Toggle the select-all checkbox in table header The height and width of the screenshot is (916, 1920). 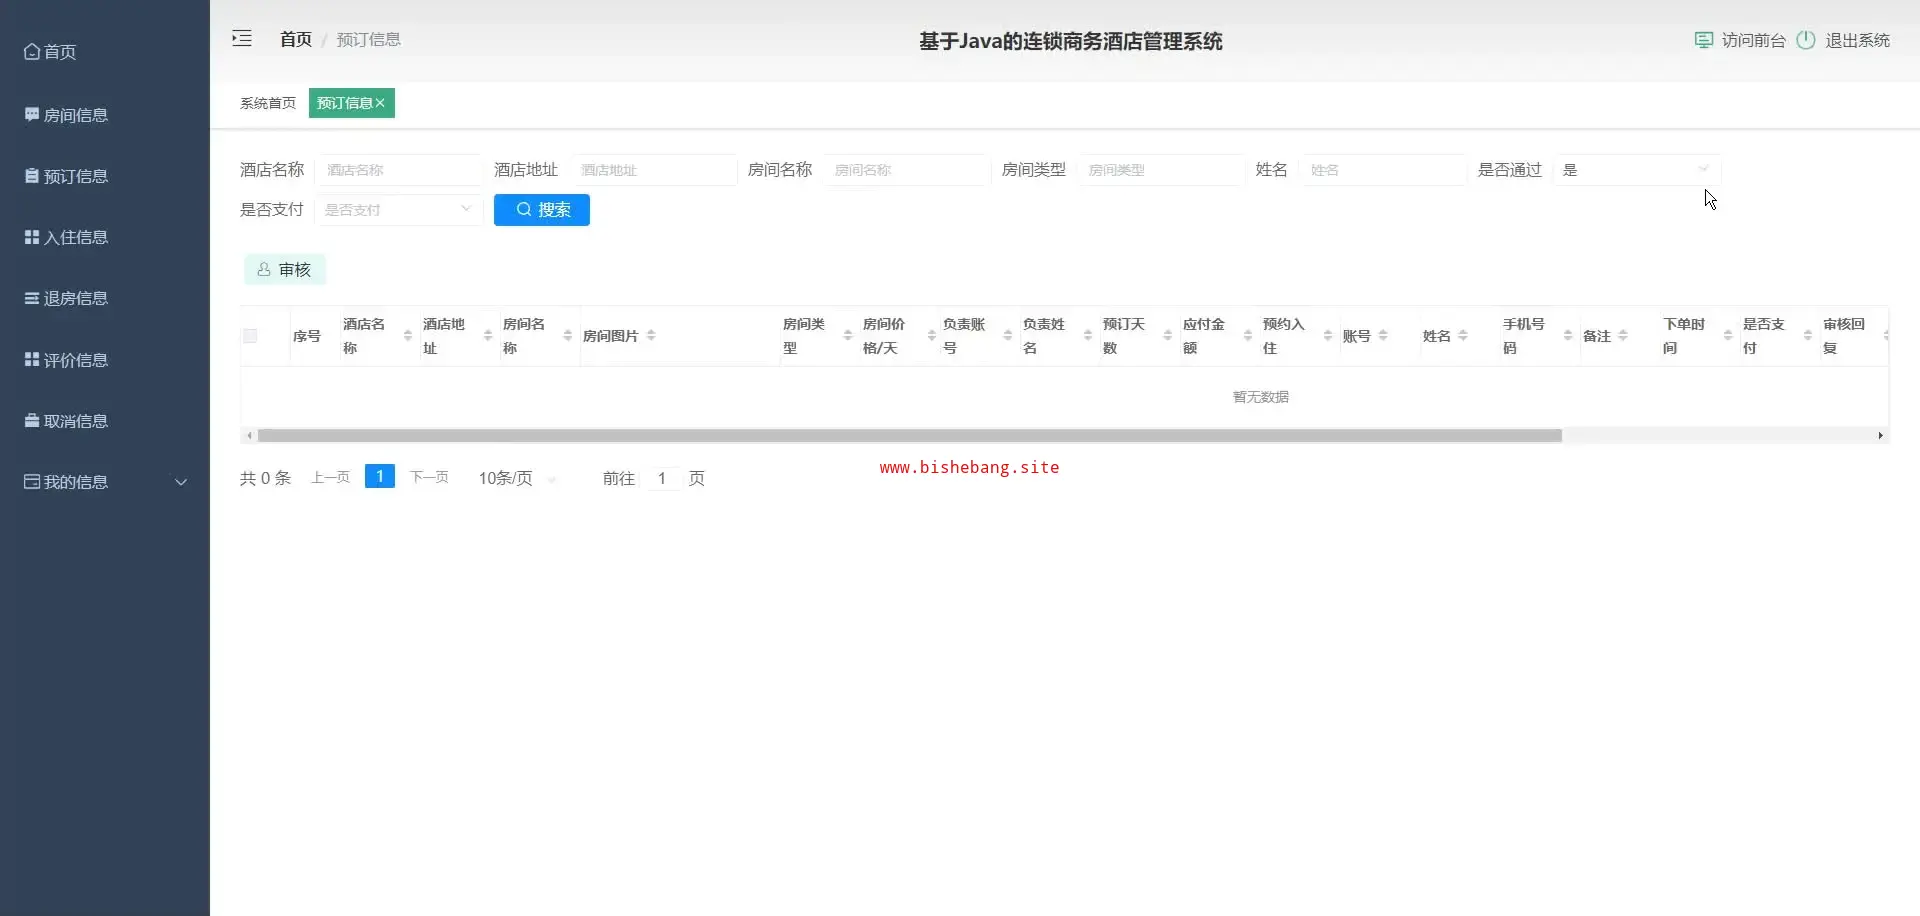point(250,336)
